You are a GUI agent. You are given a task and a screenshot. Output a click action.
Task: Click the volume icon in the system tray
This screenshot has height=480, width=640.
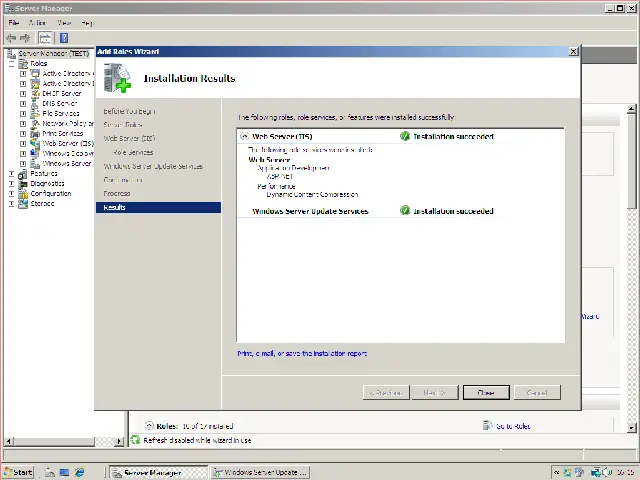pyautogui.click(x=606, y=472)
